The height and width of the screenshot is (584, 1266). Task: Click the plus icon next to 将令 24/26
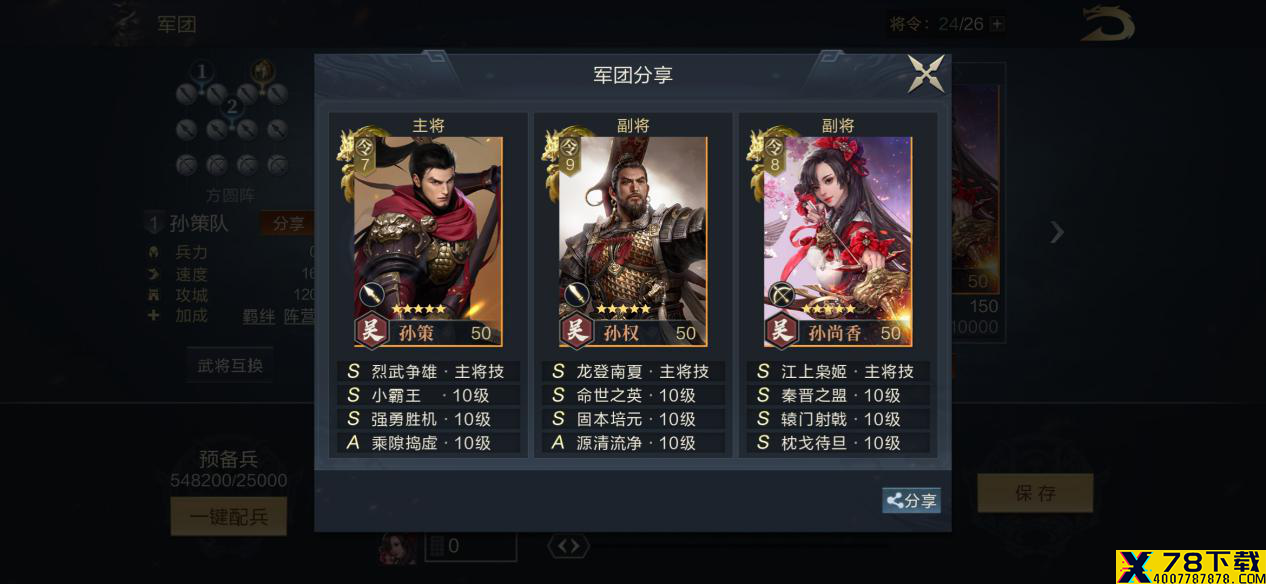coord(997,24)
